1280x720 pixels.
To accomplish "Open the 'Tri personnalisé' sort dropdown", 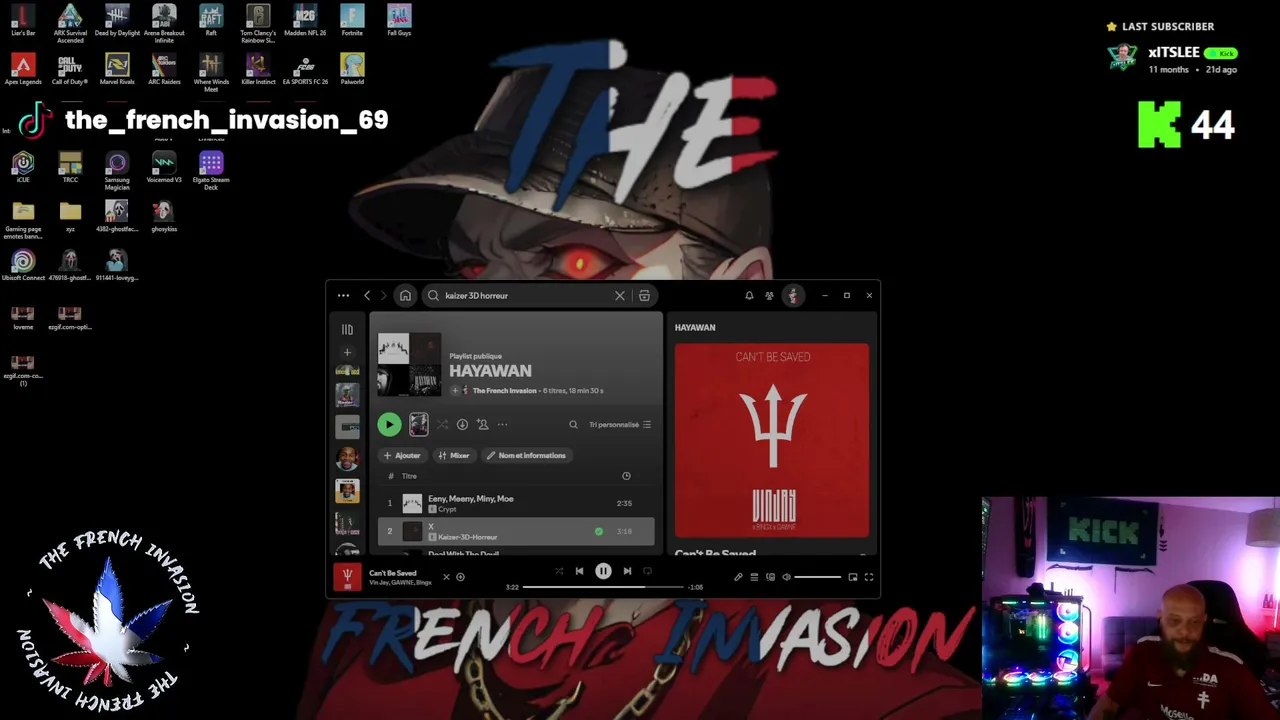I will pyautogui.click(x=620, y=425).
